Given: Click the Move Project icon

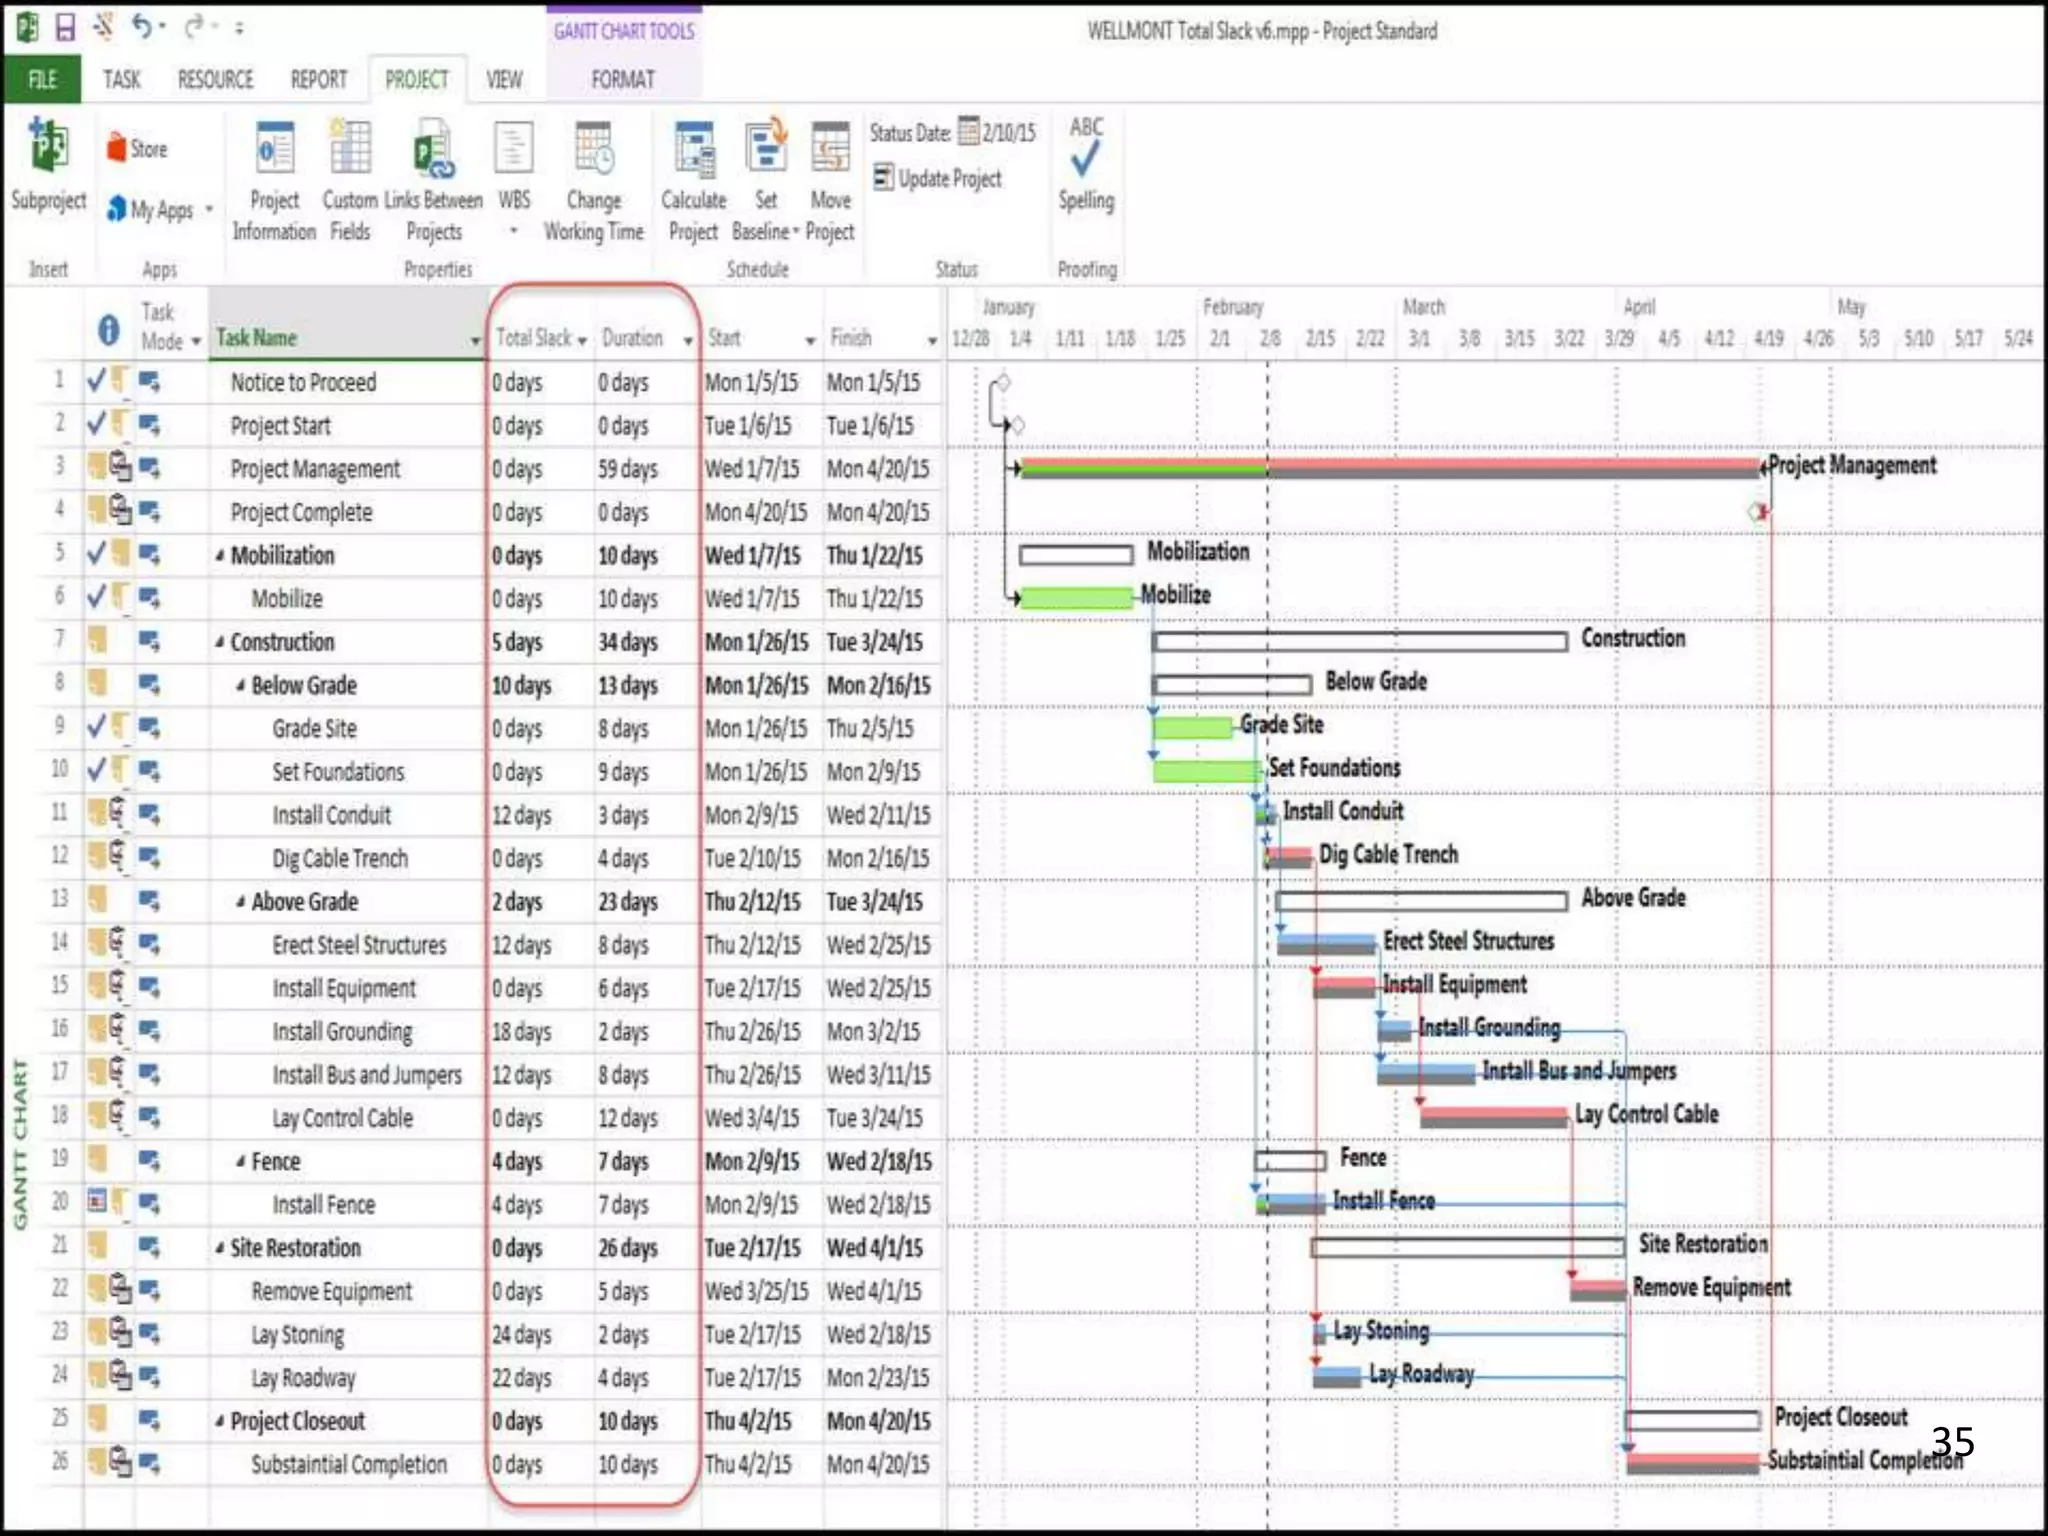Looking at the screenshot, I should pyautogui.click(x=830, y=150).
